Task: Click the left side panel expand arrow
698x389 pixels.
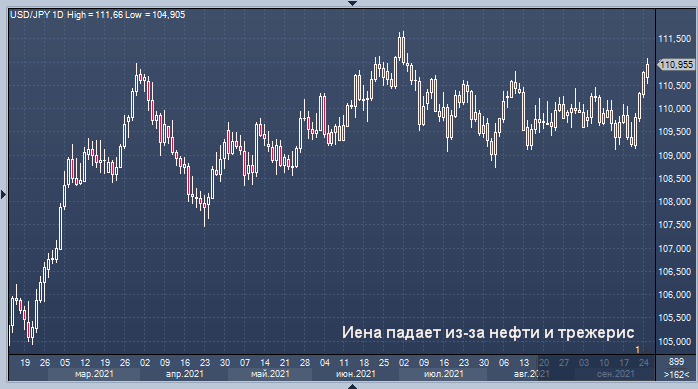Action: [x=3, y=194]
